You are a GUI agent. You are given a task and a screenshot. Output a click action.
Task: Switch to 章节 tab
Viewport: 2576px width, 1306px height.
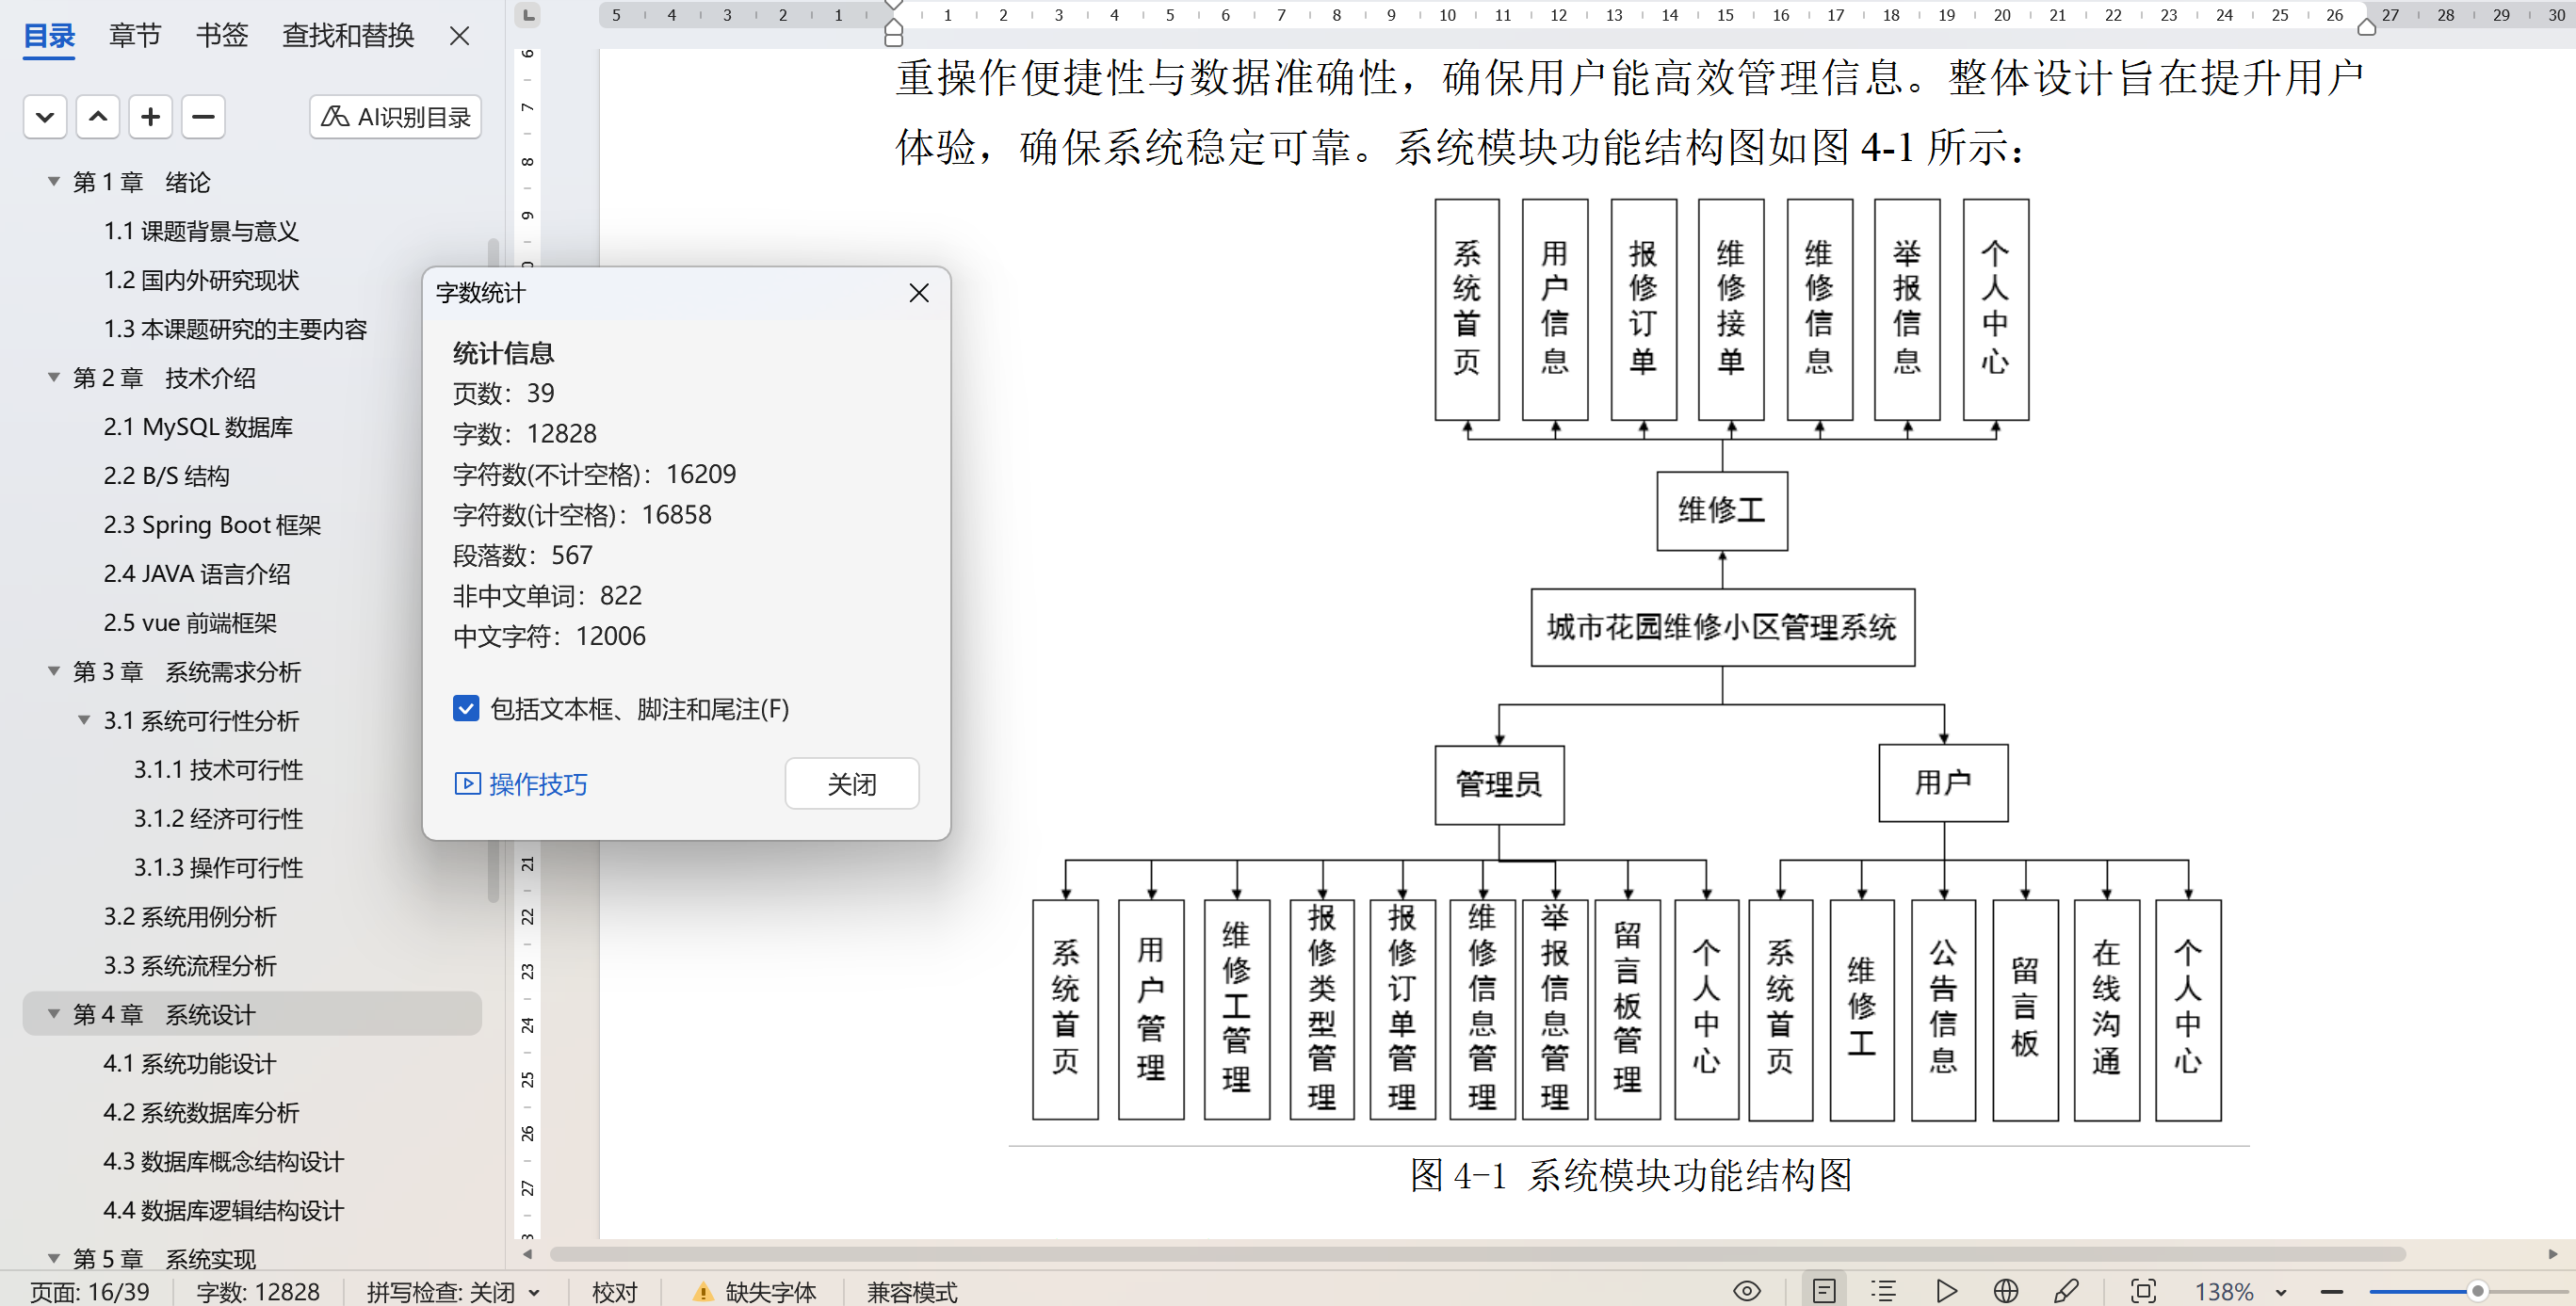click(134, 36)
